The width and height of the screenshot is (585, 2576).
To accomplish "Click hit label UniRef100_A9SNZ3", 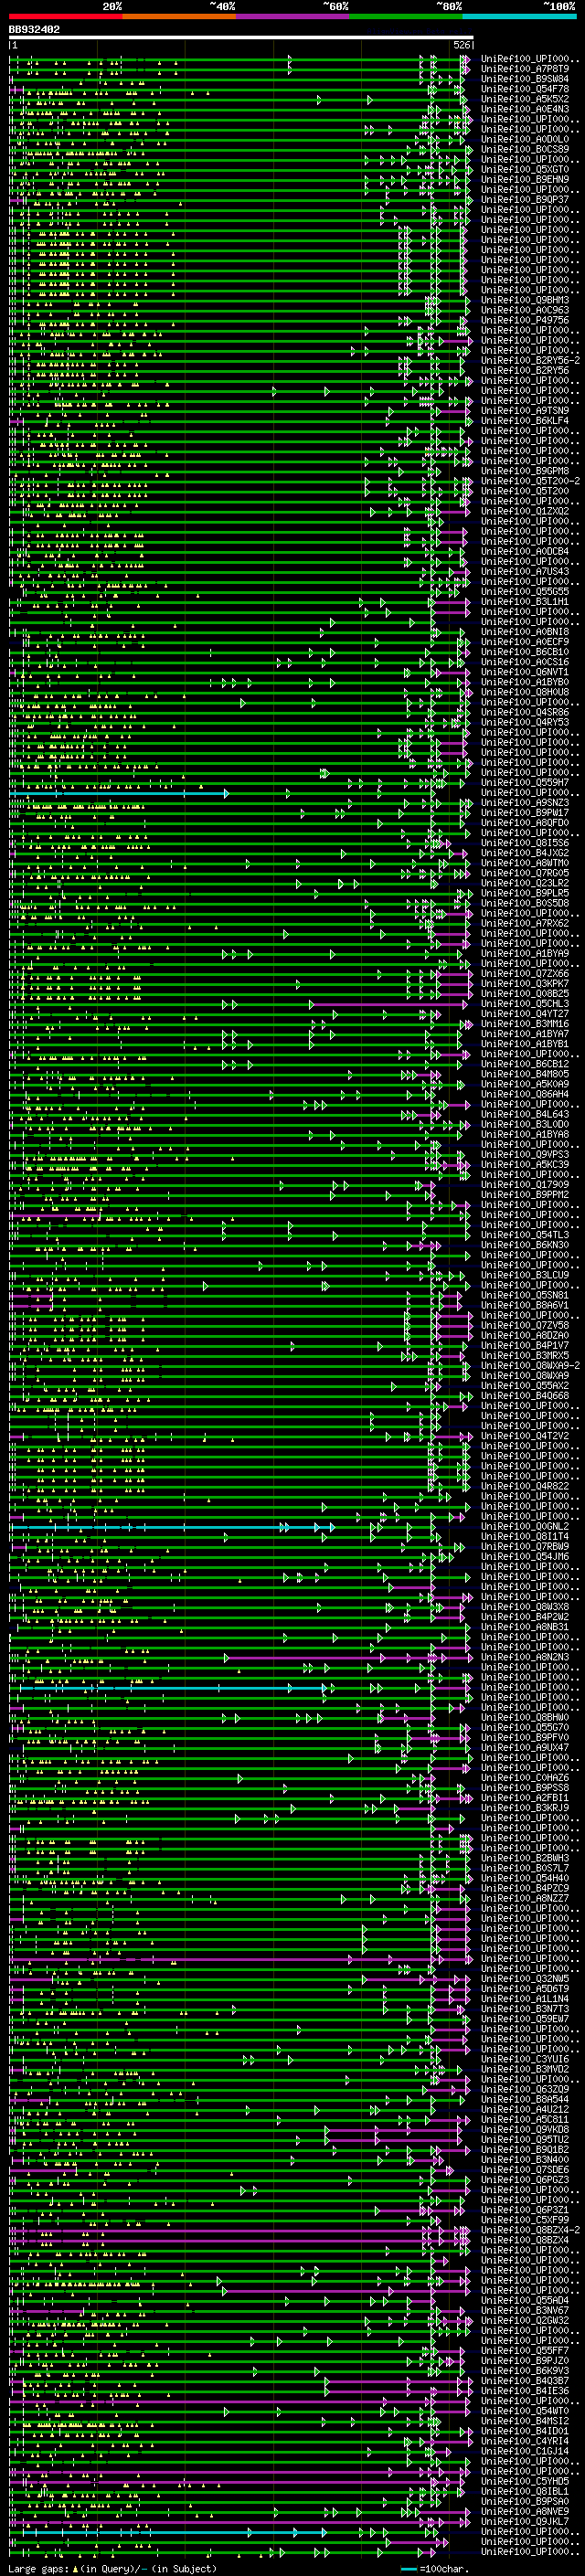I will click(x=525, y=802).
